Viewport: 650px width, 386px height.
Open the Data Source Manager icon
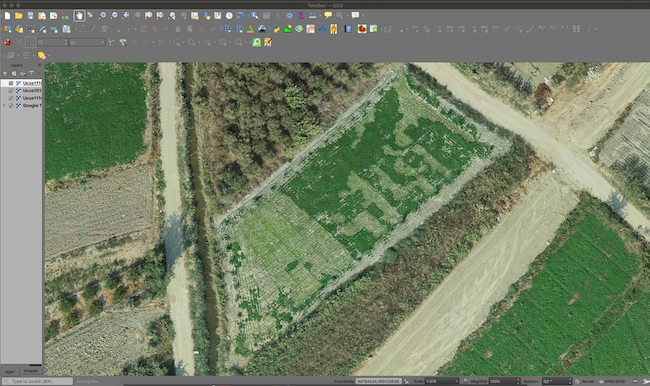(x=7, y=29)
